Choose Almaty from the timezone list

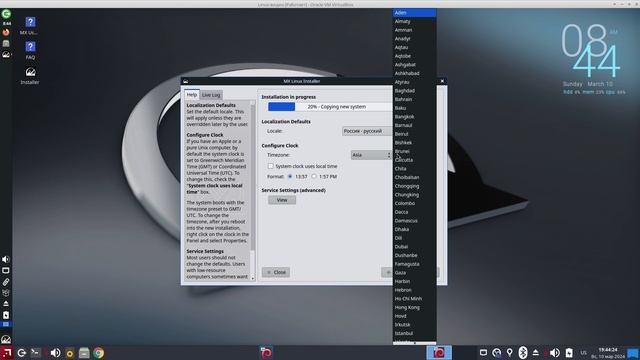(414, 21)
